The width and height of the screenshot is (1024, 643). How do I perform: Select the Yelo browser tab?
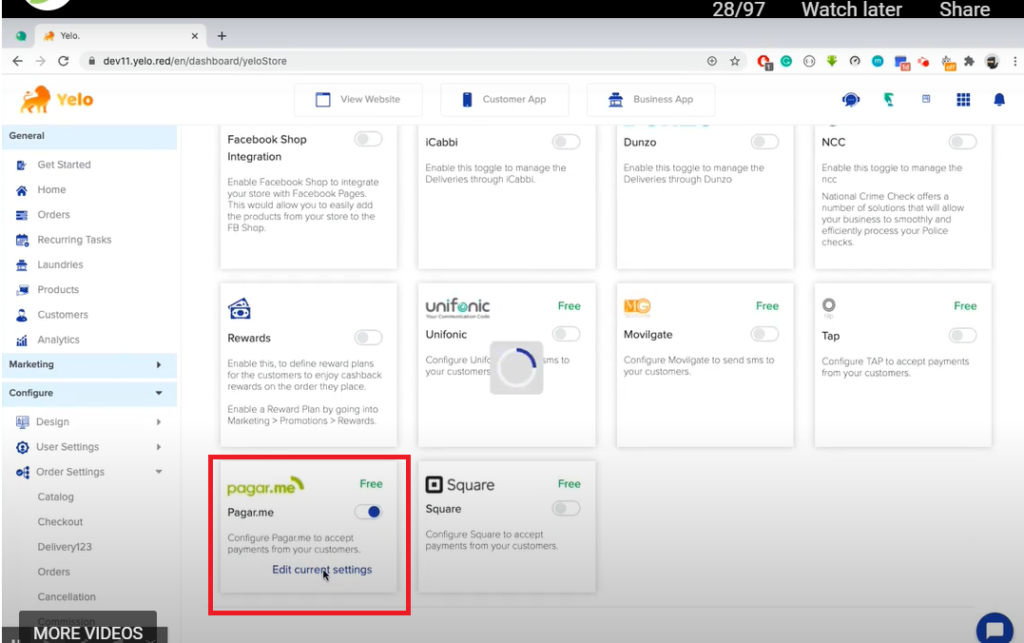coord(121,36)
